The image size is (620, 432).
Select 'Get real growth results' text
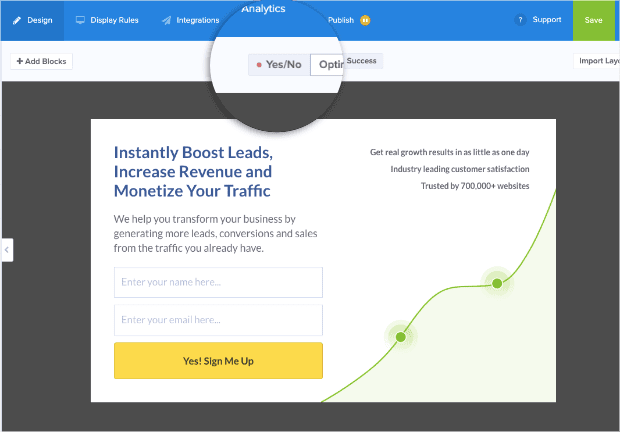[x=450, y=152]
